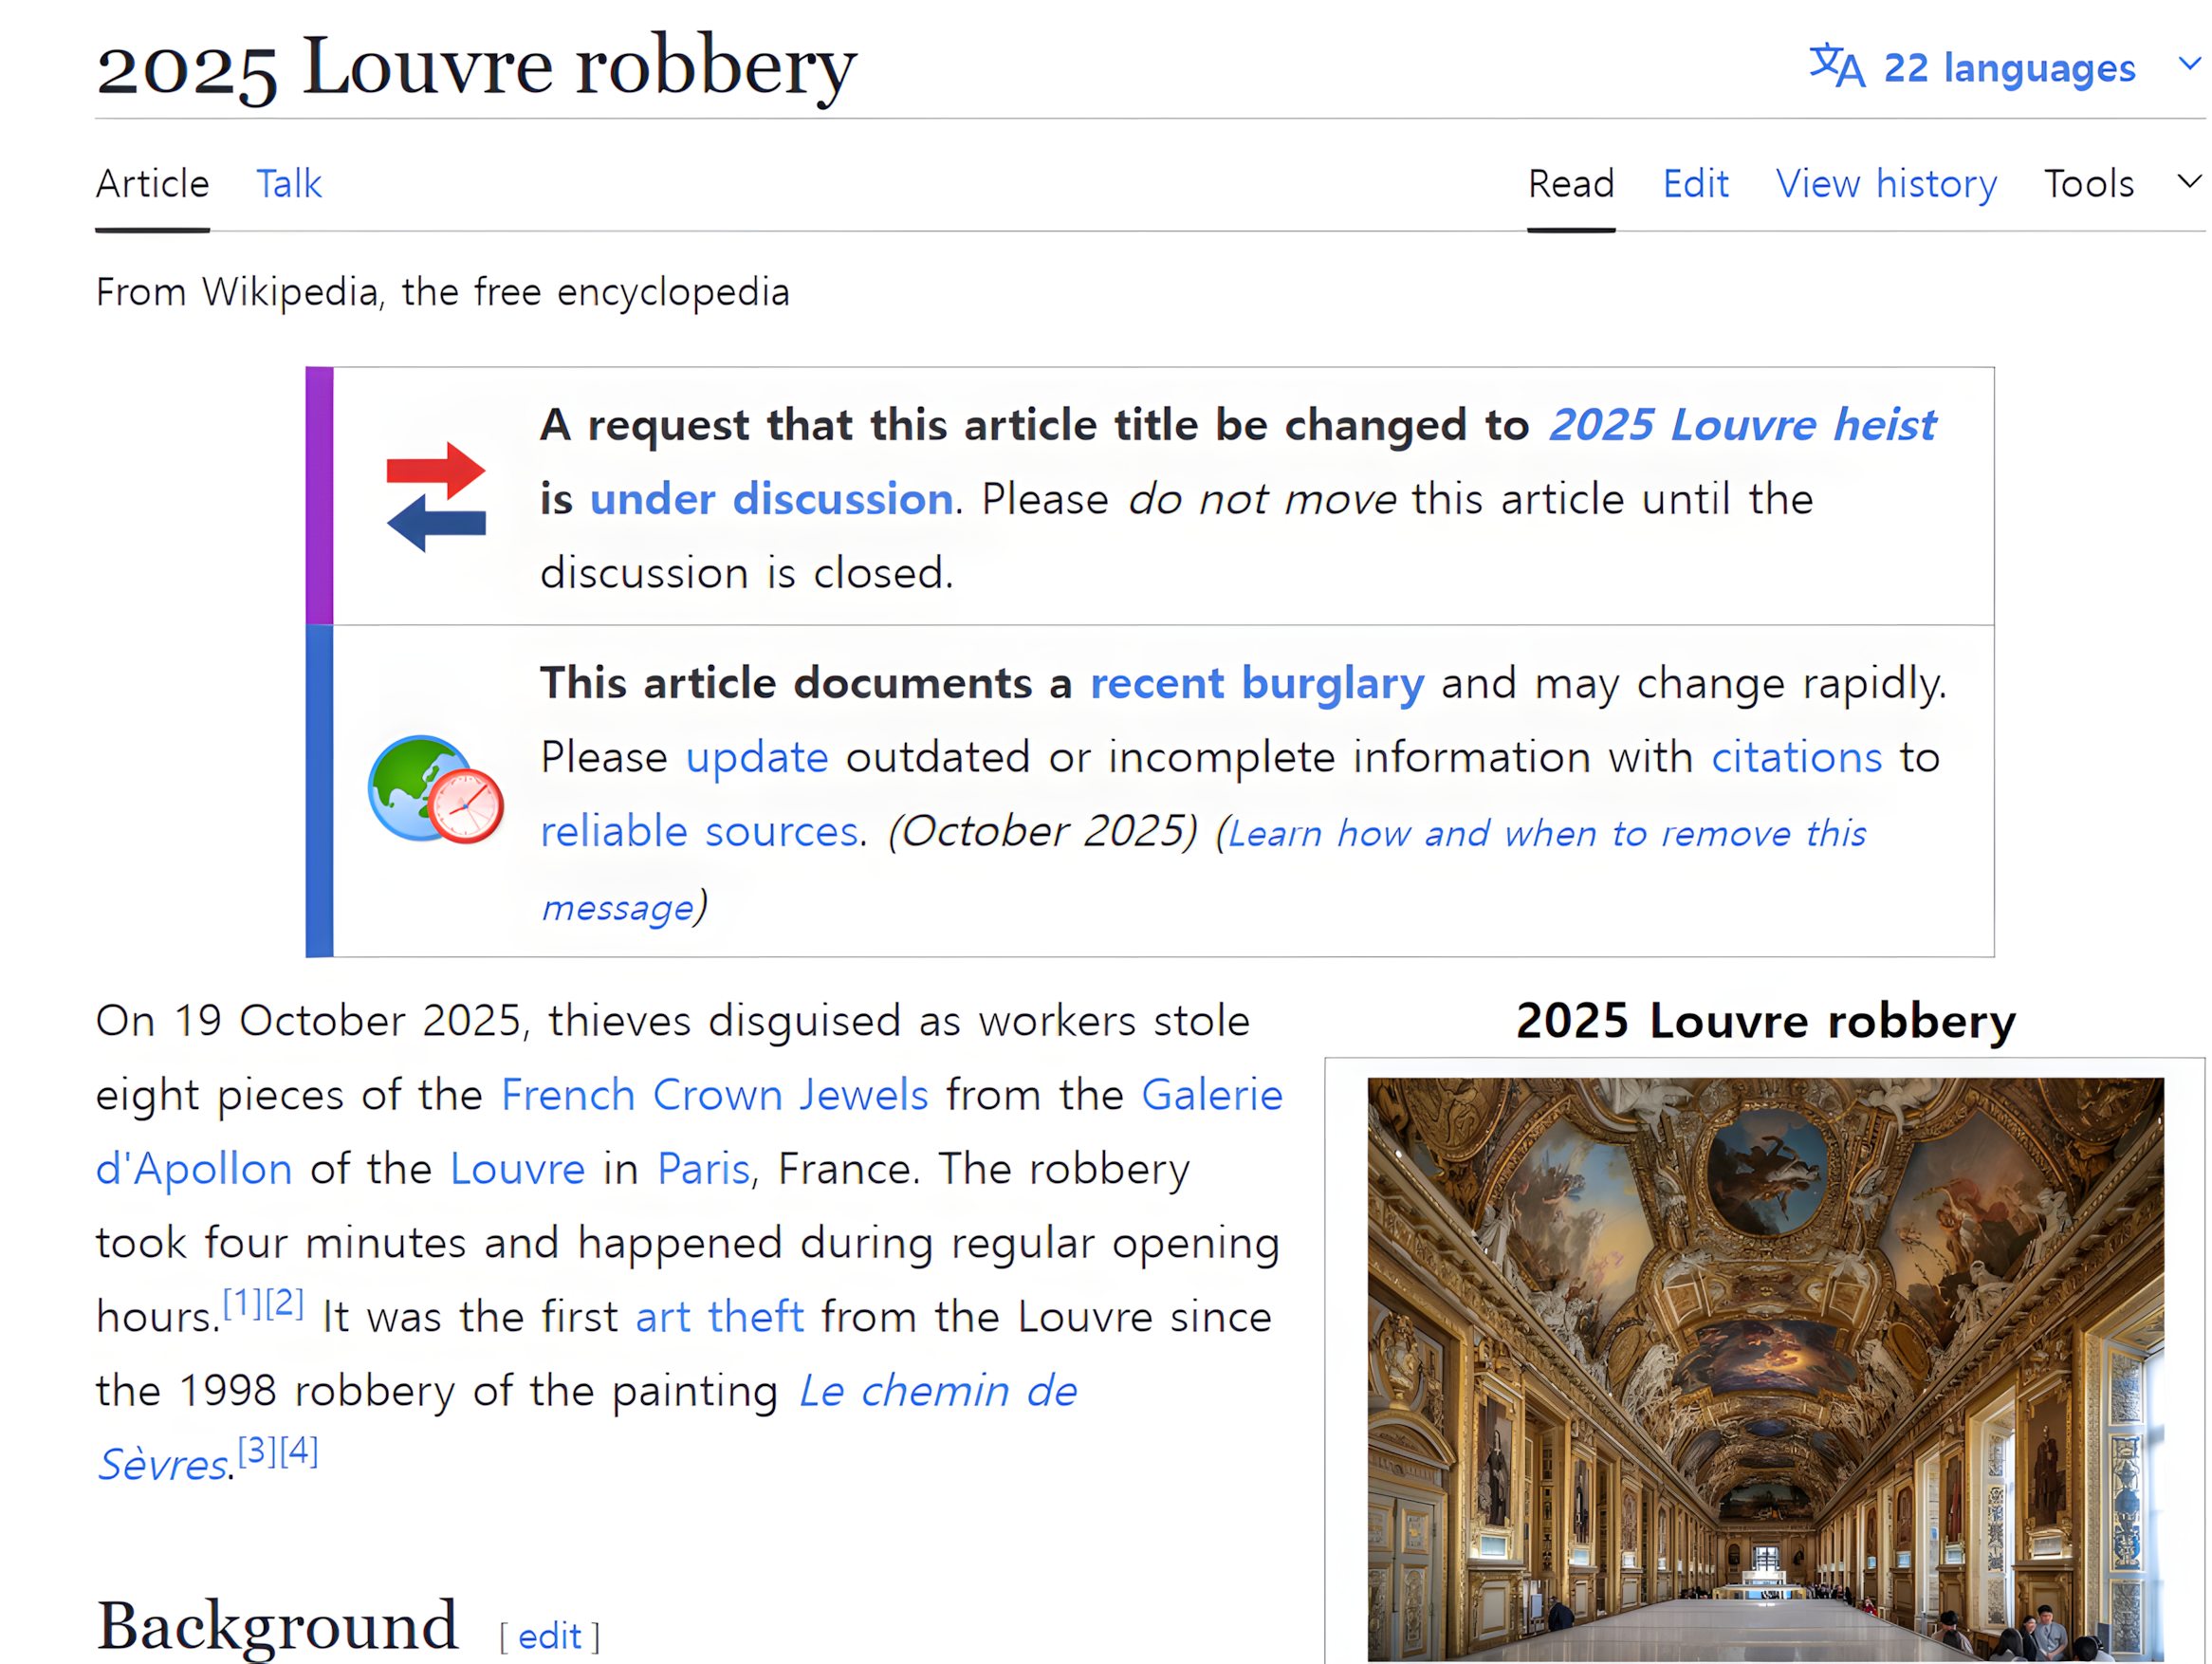
Task: Click the globe with clock current-event icon
Action: click(436, 790)
